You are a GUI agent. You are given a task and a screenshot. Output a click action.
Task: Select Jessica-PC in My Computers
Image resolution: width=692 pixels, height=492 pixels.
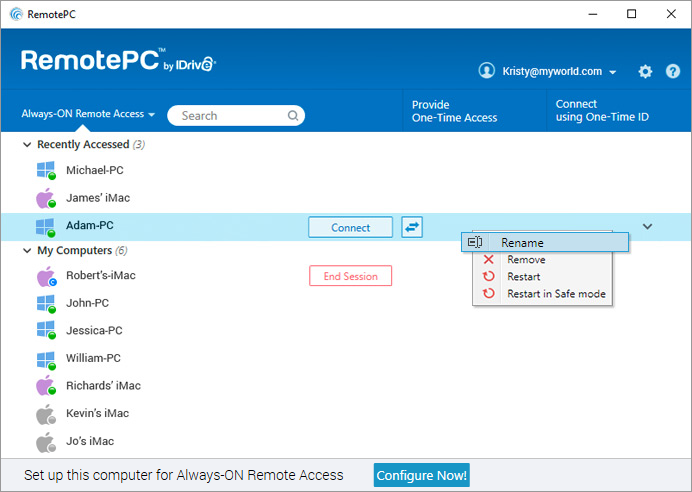point(94,331)
